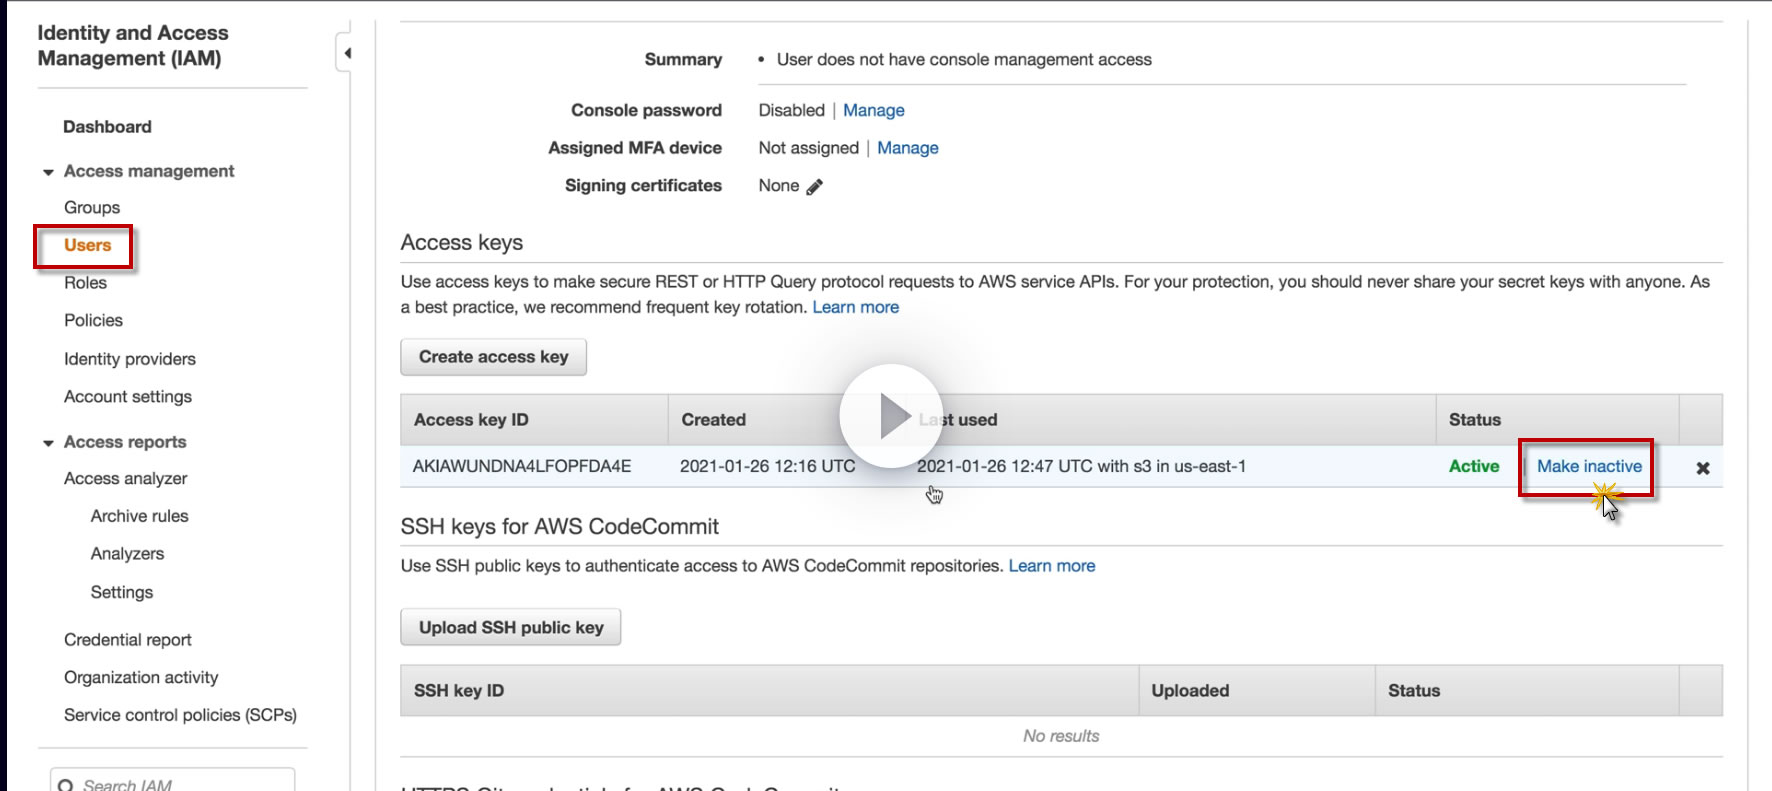Click the search magnifier icon in sidebar
Screen dimensions: 1772x791
(66, 785)
